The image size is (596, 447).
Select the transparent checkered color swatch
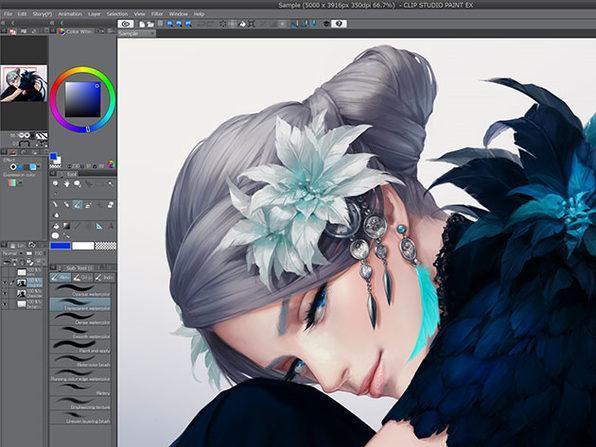(x=105, y=246)
